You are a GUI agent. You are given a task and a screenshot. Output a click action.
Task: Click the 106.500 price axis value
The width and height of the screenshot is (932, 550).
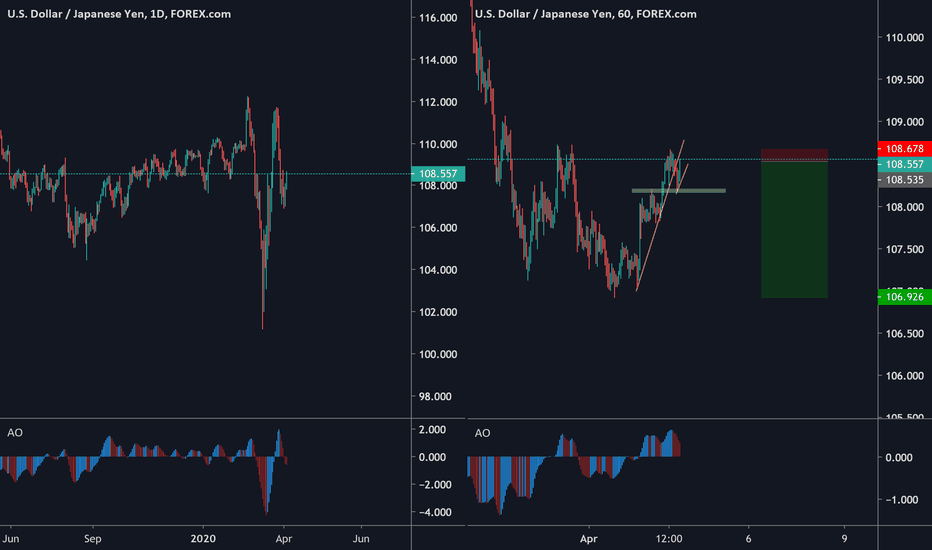coord(905,334)
